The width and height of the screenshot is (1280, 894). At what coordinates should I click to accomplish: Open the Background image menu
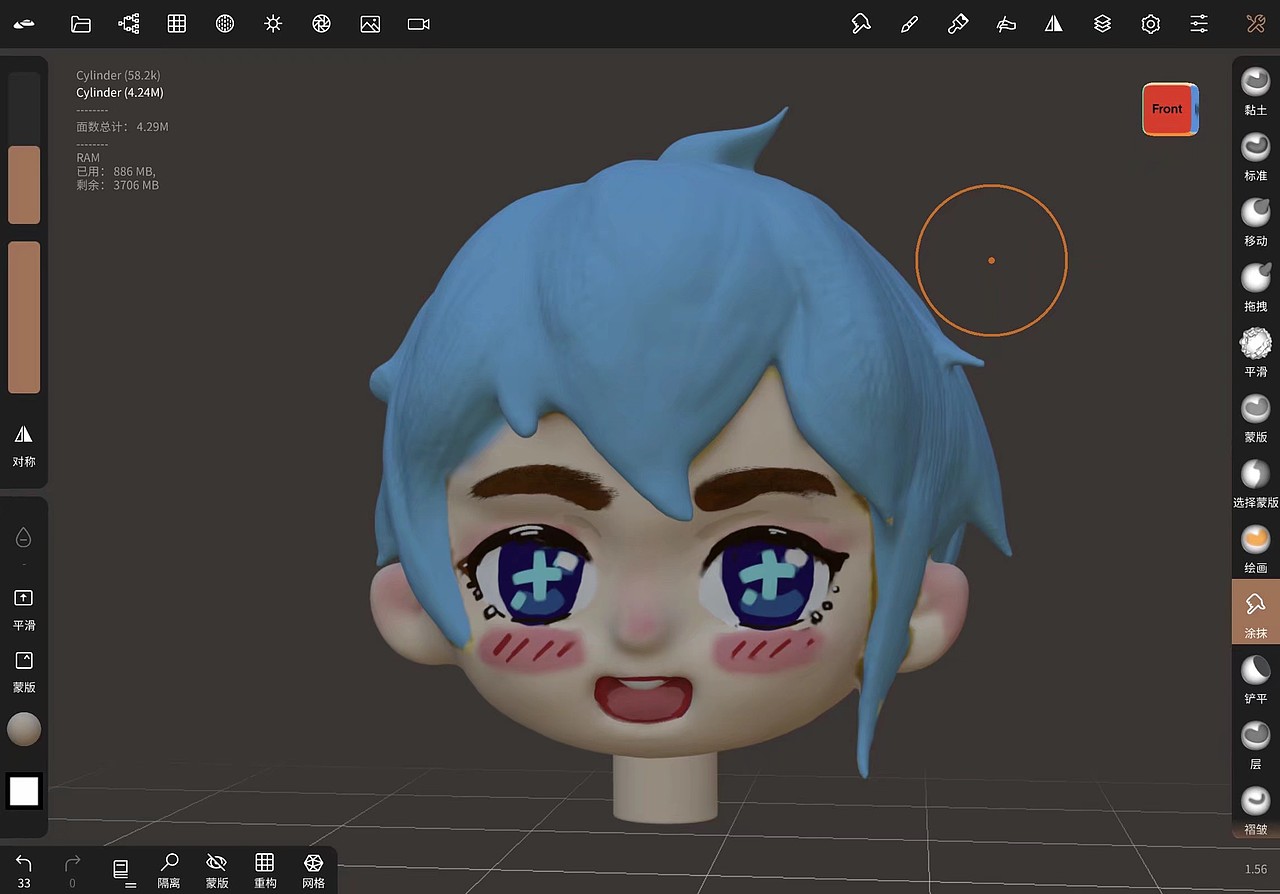click(370, 24)
